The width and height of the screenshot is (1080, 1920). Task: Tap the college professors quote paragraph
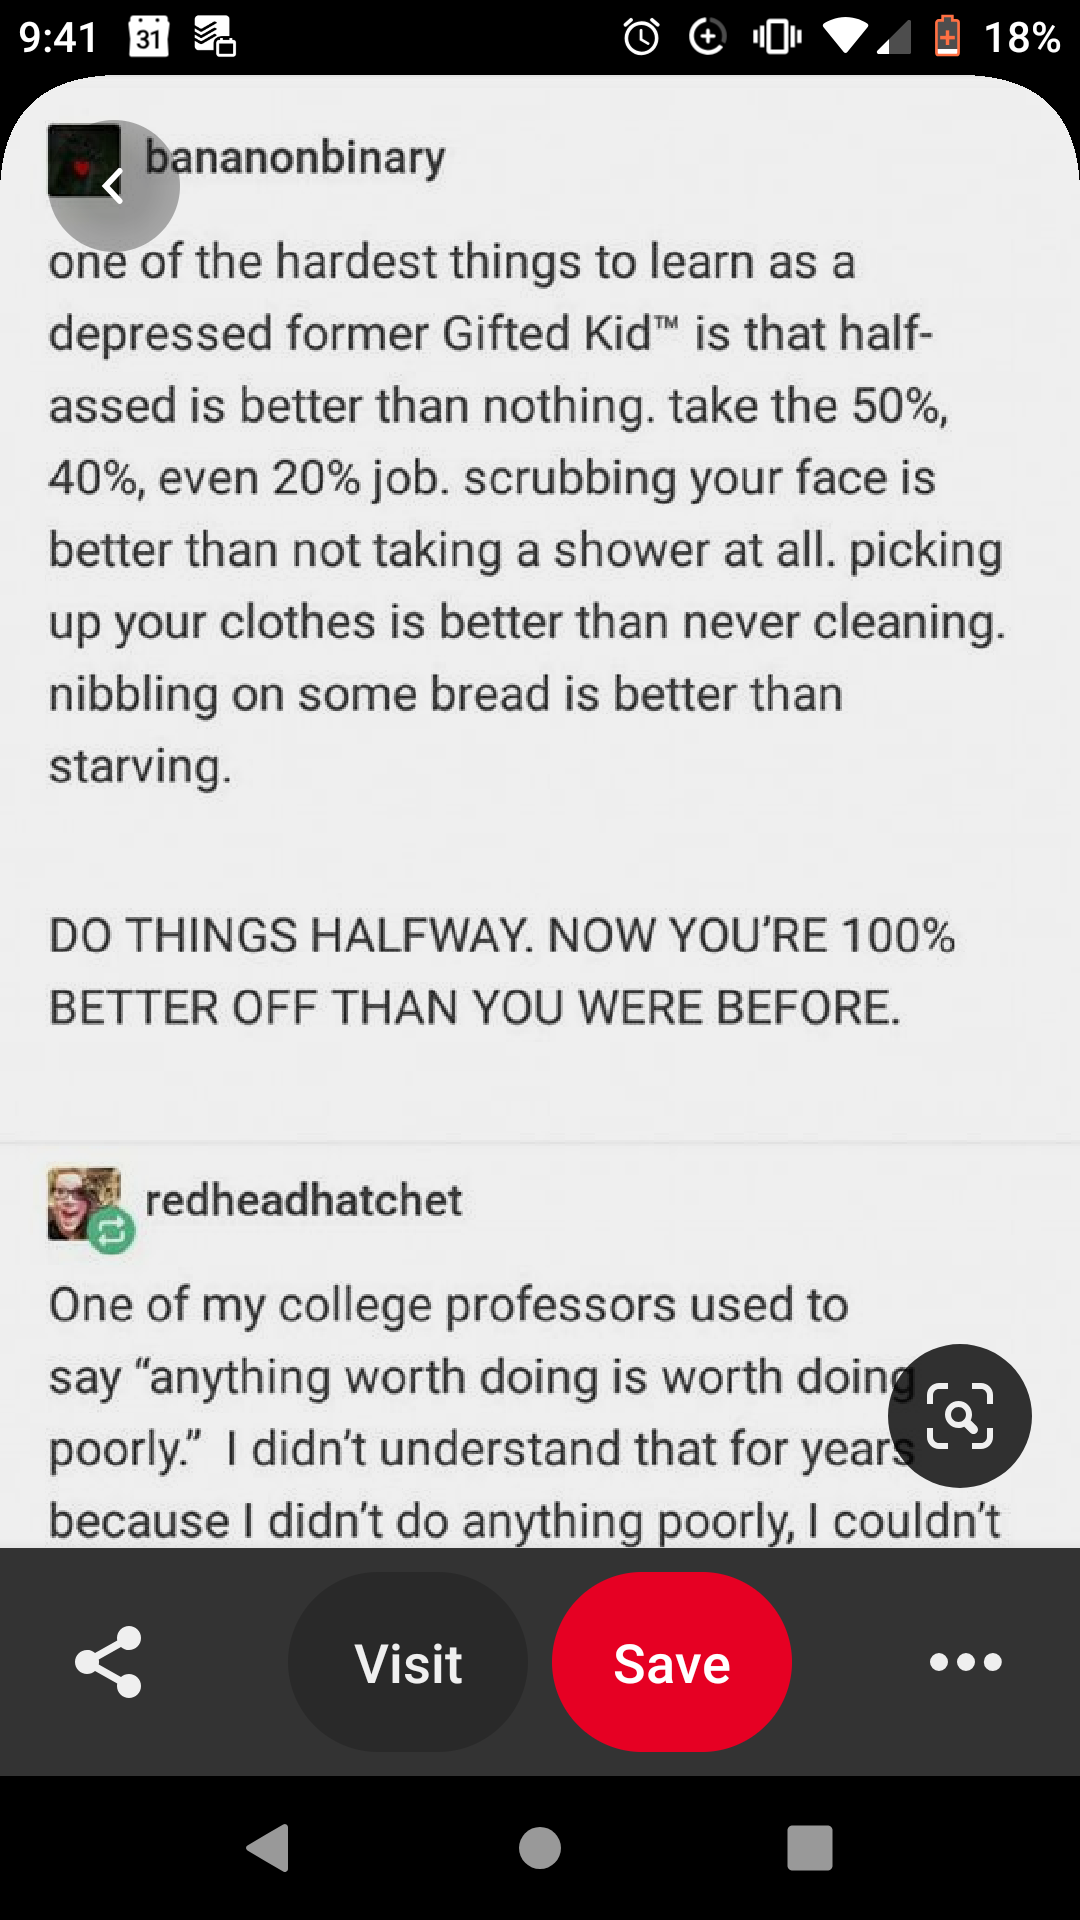[x=525, y=1412]
